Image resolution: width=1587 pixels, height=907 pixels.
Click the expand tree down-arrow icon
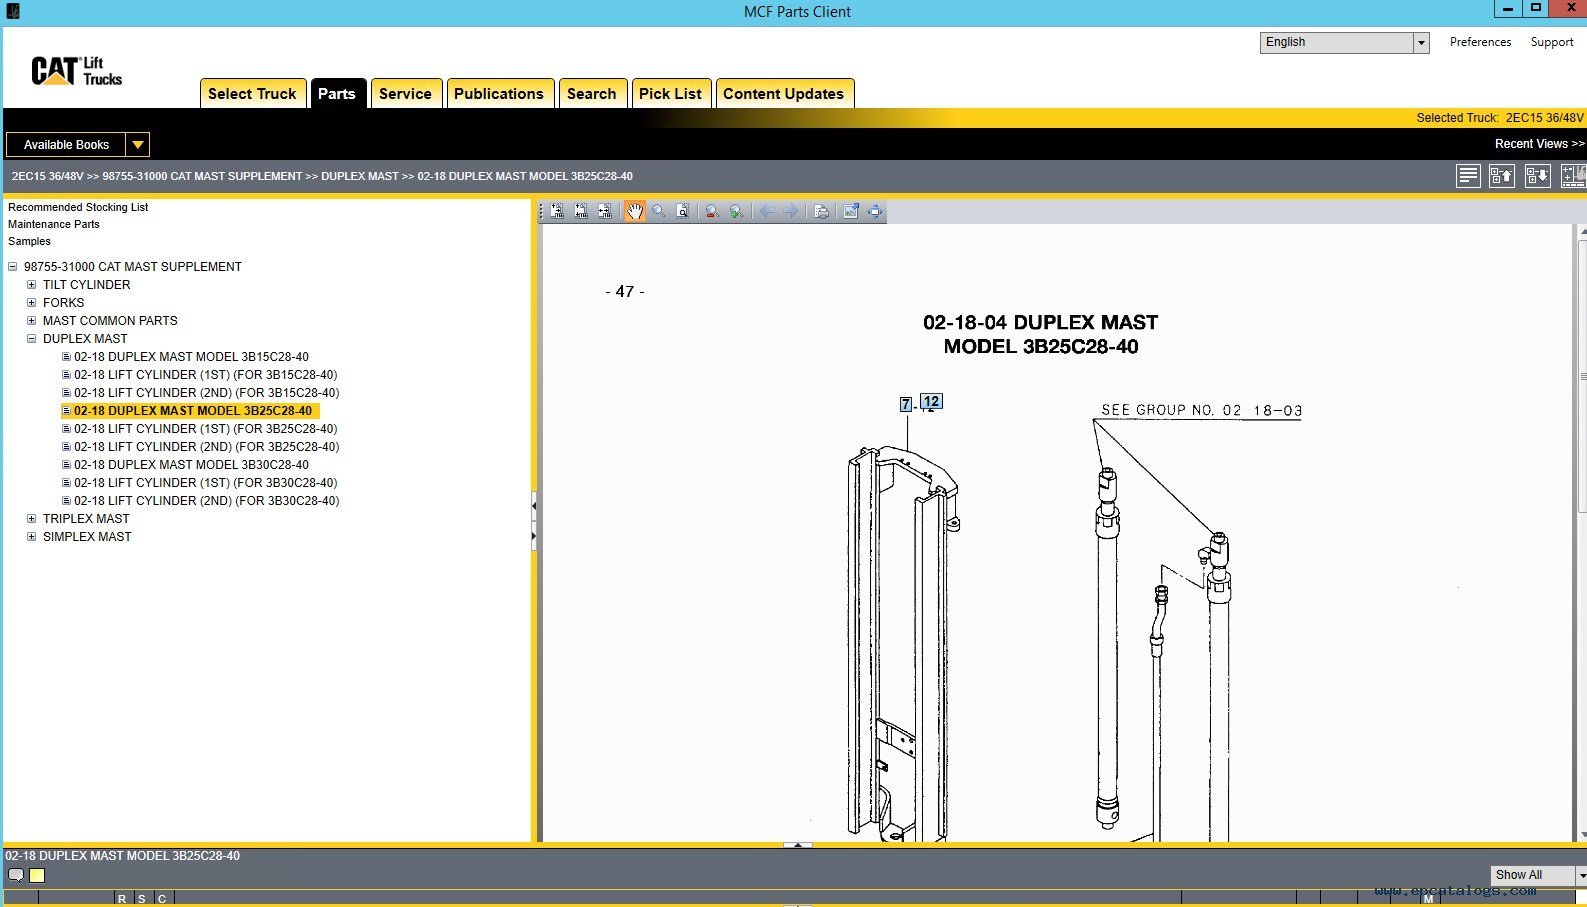click(x=1537, y=176)
